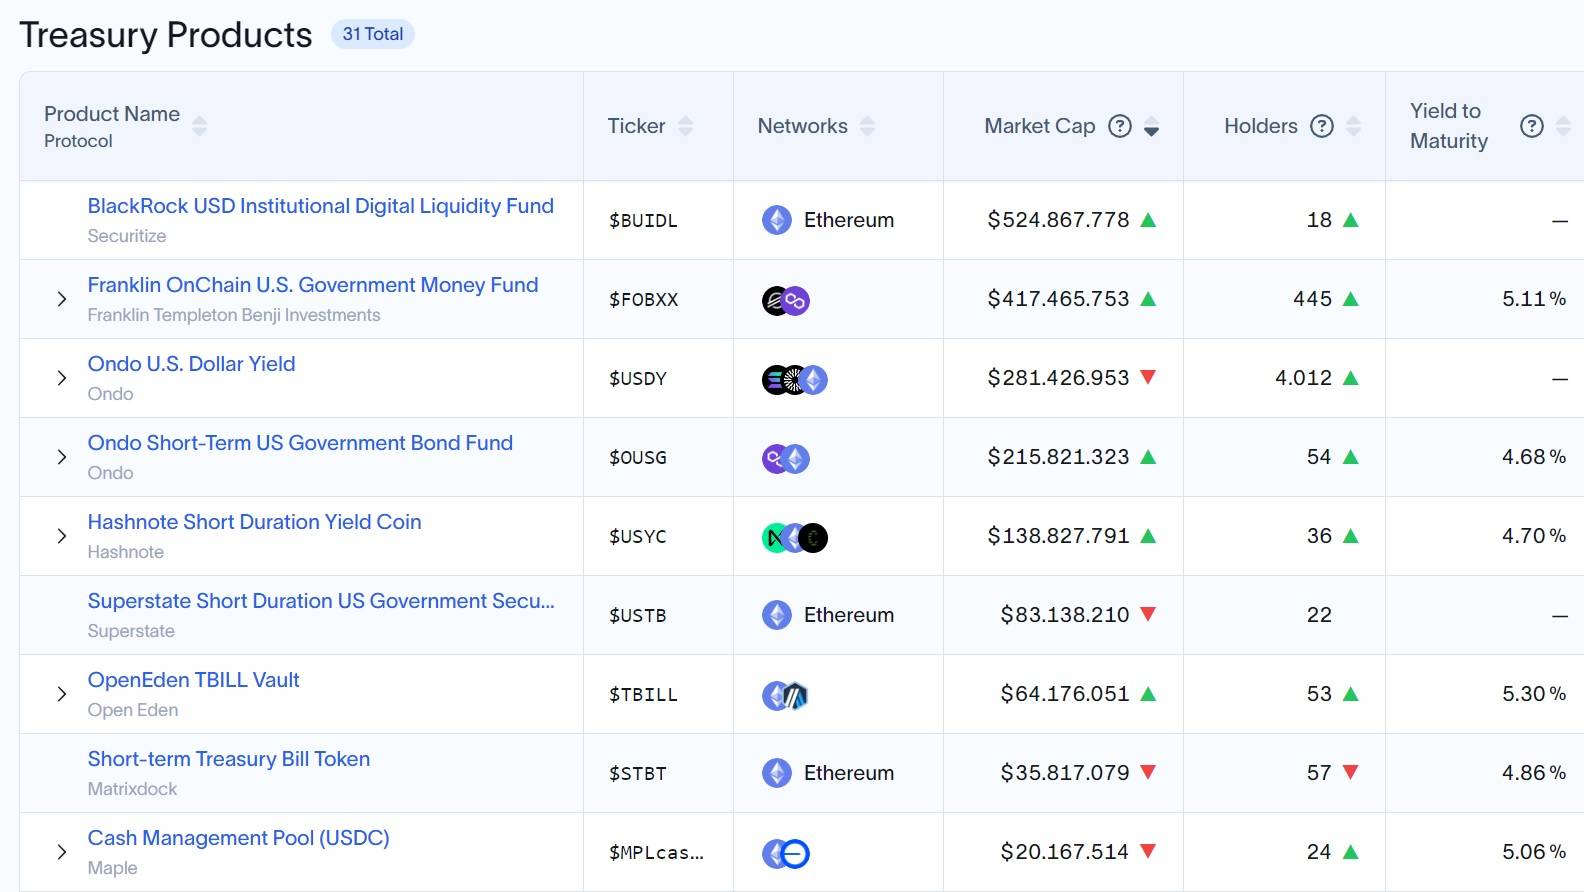
Task: Sort table by Networks column
Action: pyautogui.click(x=867, y=126)
